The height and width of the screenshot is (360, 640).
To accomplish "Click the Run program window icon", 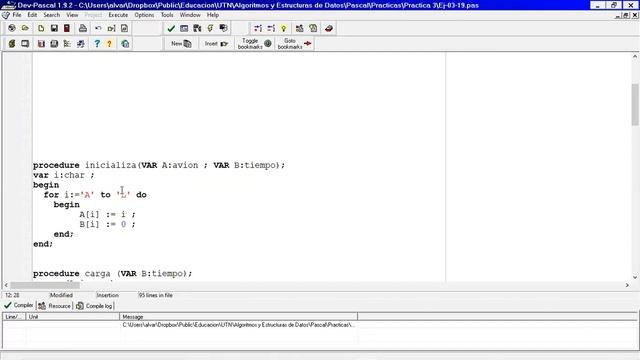I will pos(184,29).
